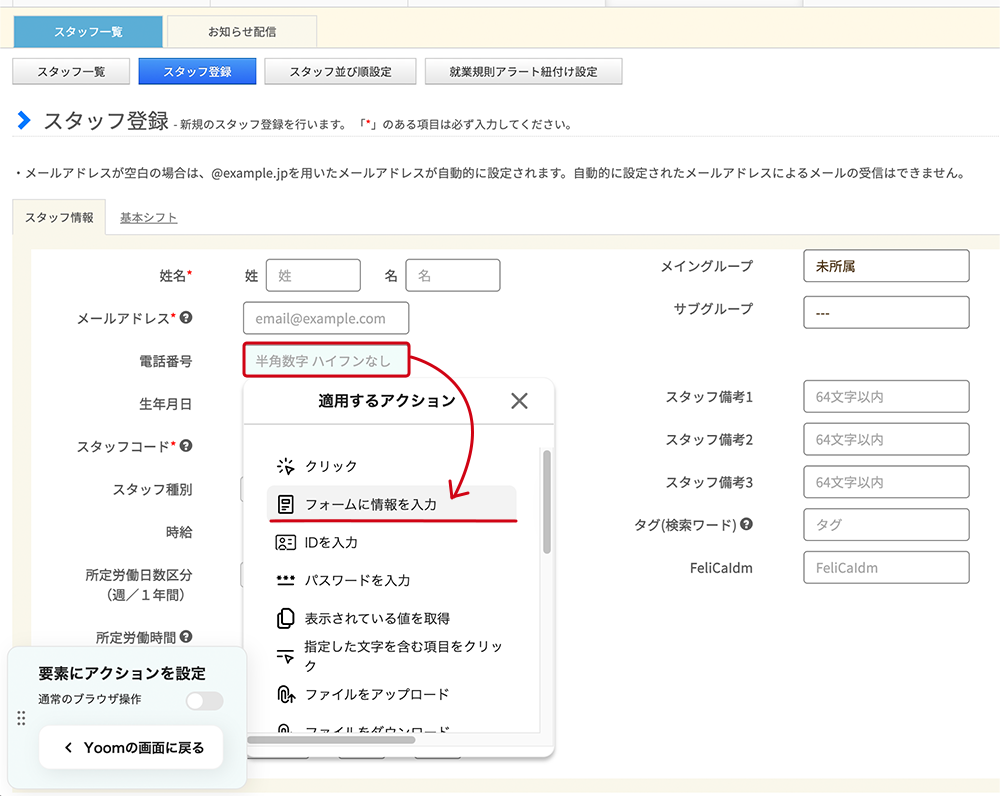
Task: Click the help icon next to メールアドレス
Action: 186,318
